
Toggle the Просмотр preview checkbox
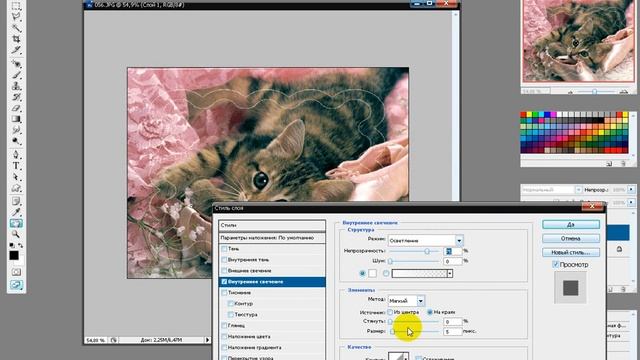[x=556, y=264]
